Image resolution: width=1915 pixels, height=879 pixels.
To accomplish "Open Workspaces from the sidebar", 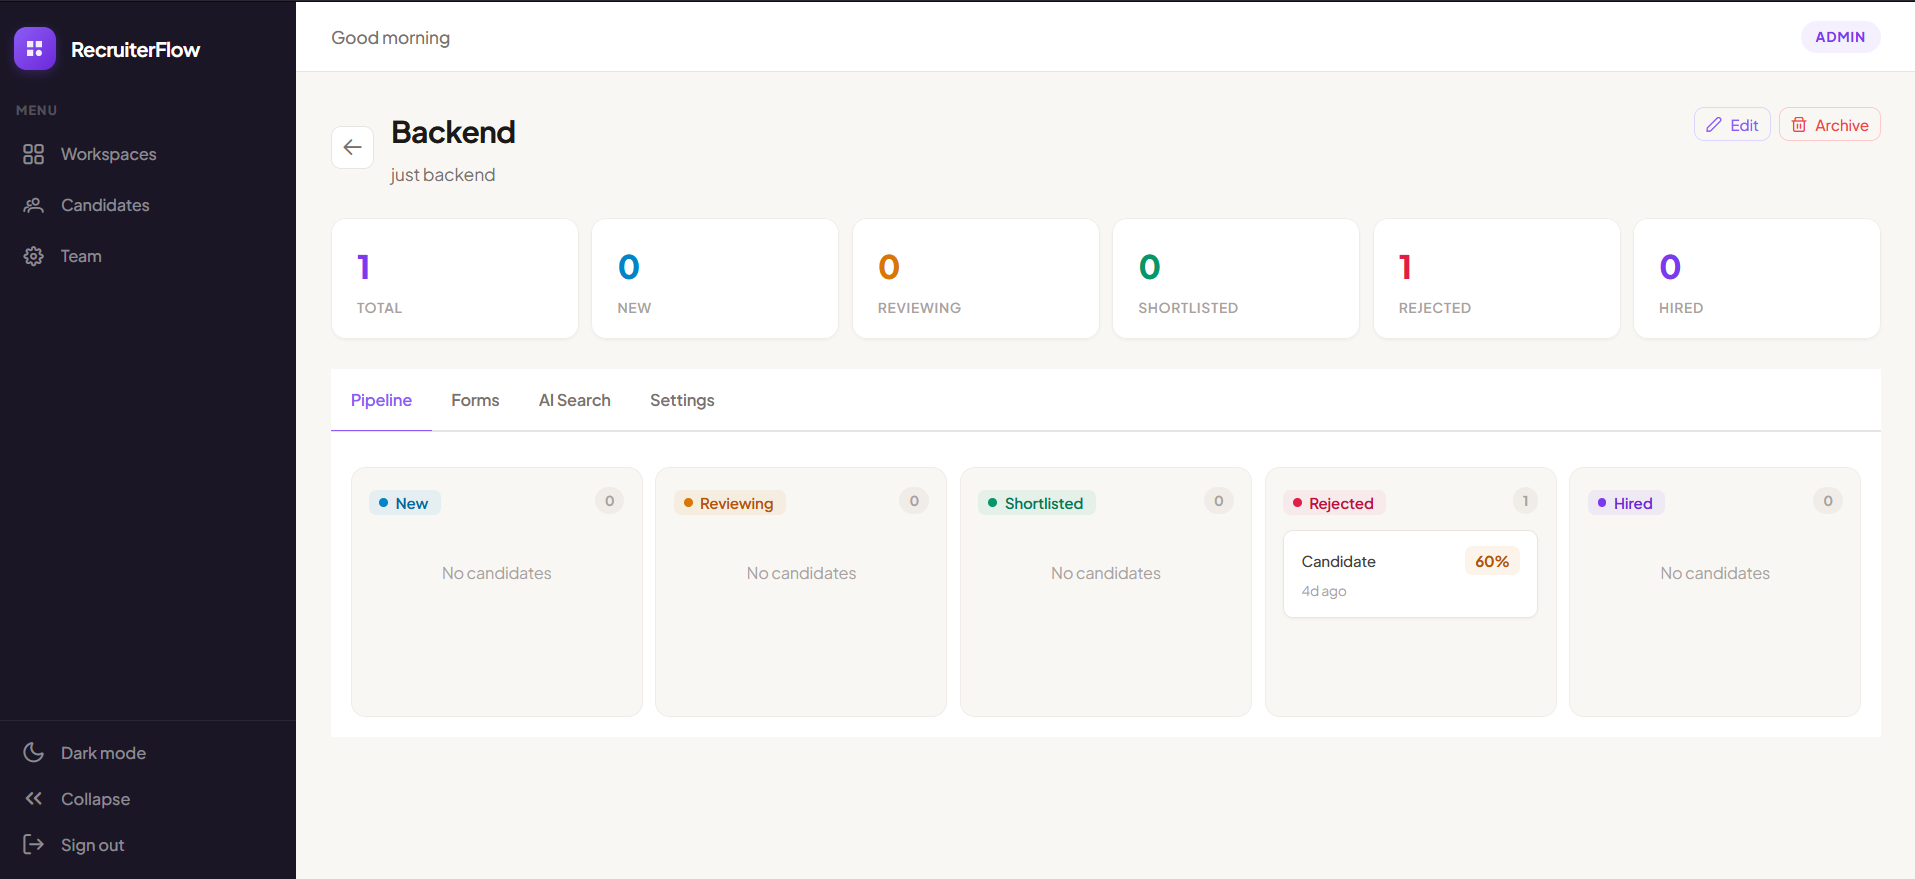I will 108,154.
